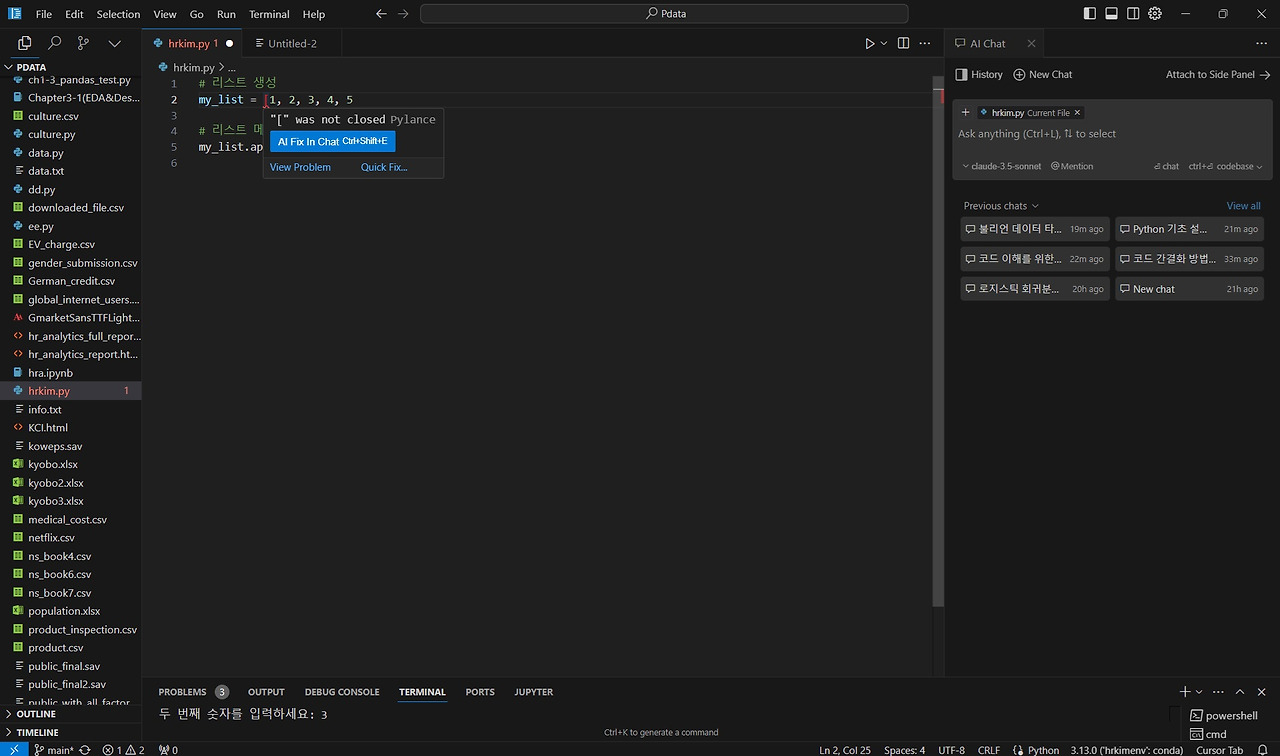Viewport: 1280px width, 756px height.
Task: Toggle the AI pane layout icon
Action: click(1133, 14)
